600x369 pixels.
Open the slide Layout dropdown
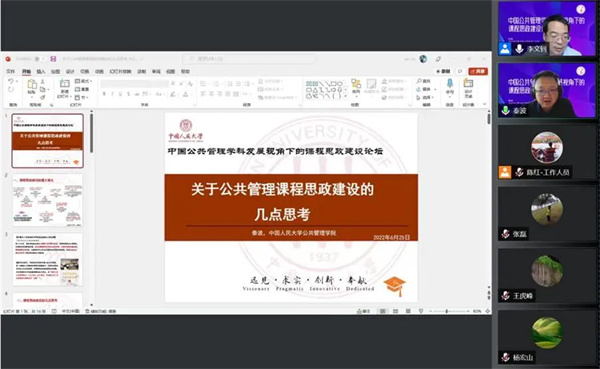click(83, 81)
